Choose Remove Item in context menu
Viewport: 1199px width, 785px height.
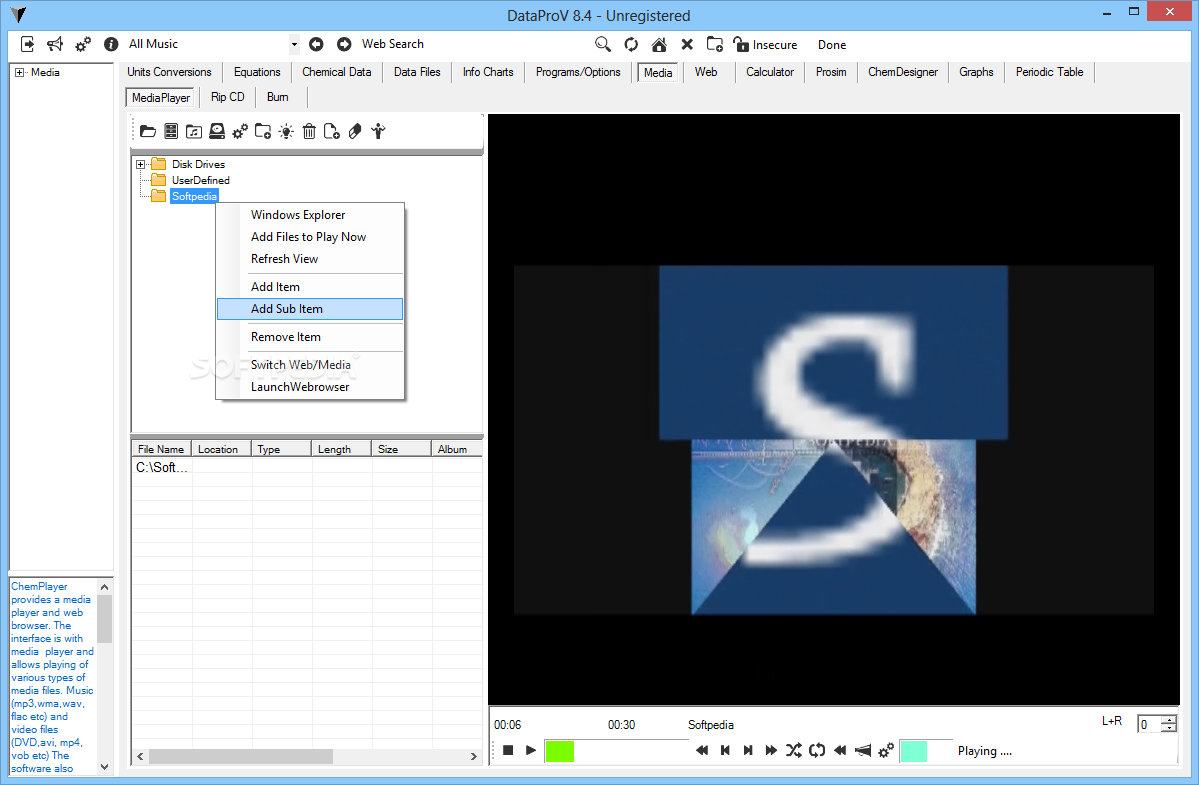click(310, 337)
